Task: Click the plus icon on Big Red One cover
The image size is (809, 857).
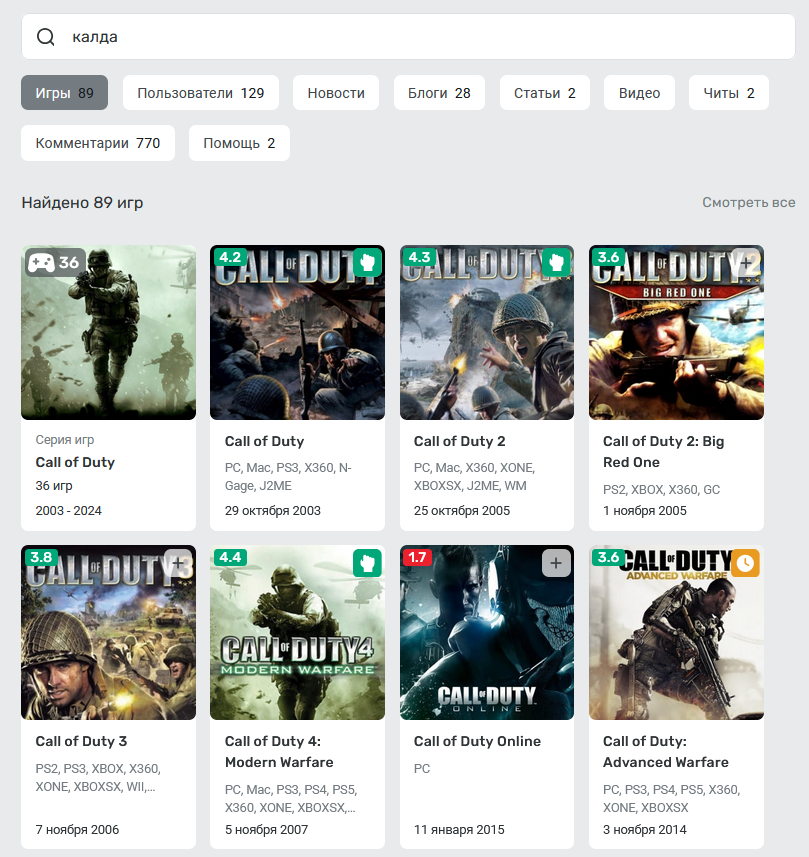Action: point(746,263)
